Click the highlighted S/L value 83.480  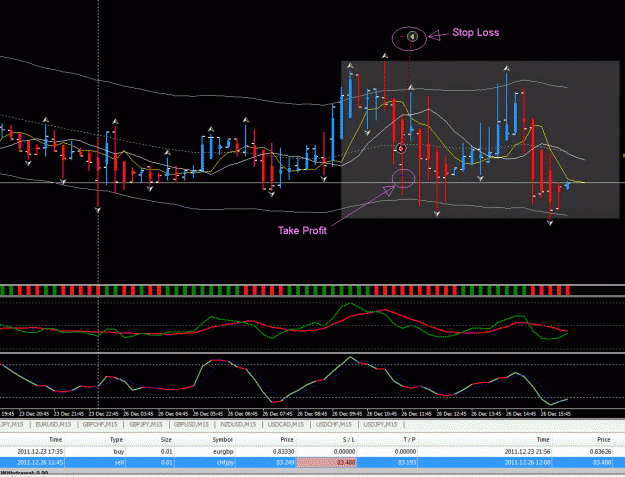click(326, 463)
